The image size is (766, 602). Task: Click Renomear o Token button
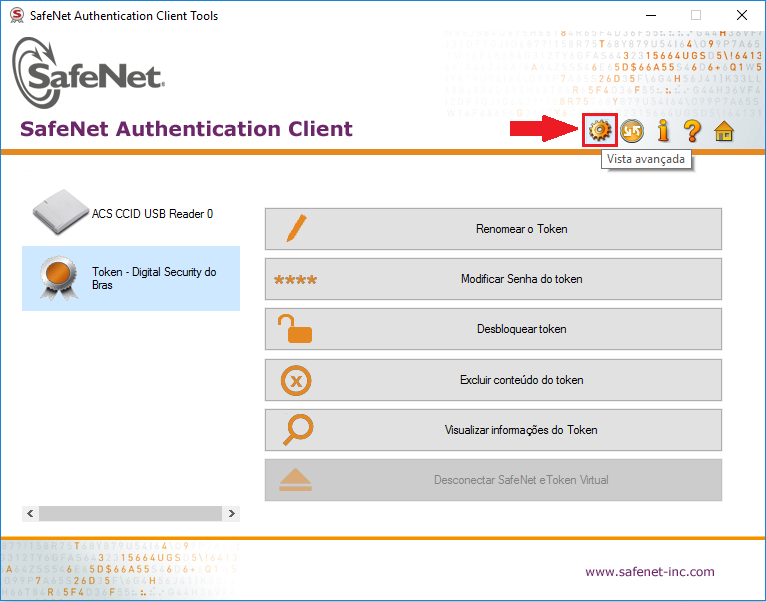[x=493, y=229]
